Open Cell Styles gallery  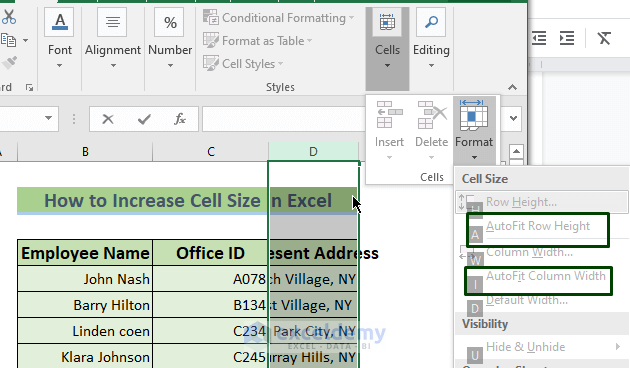pos(243,63)
